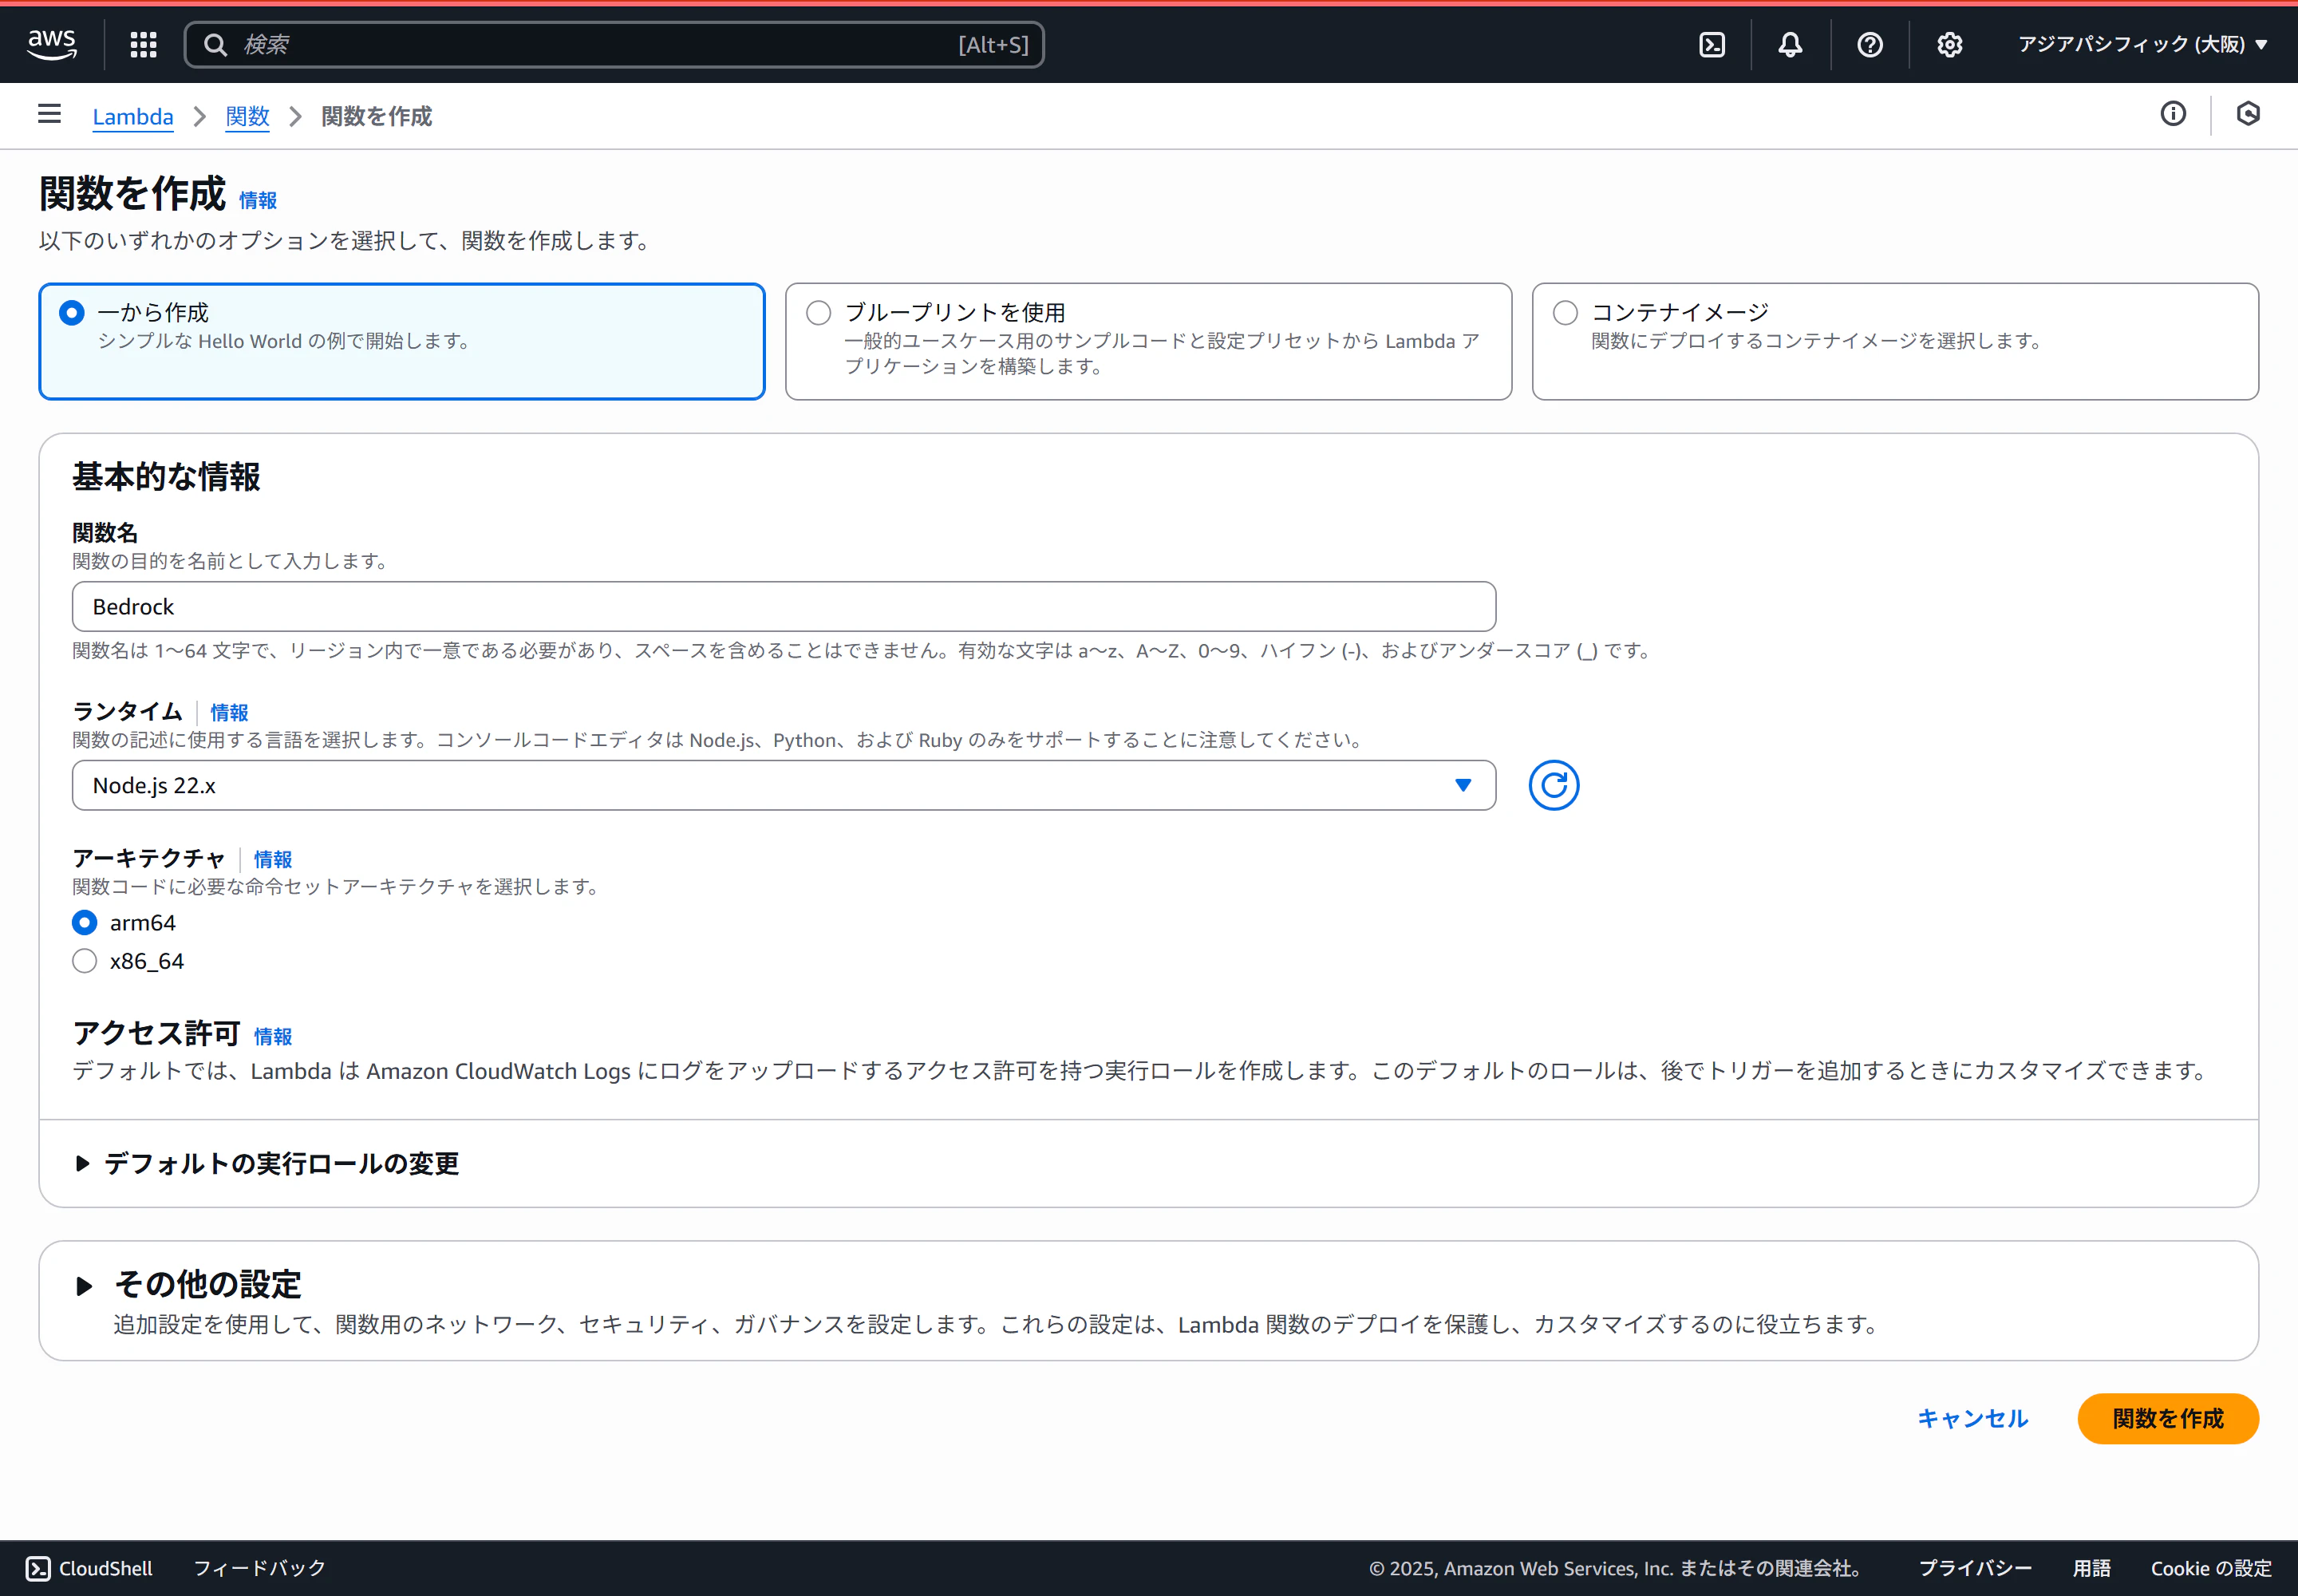Select コンテナイメージ option
The width and height of the screenshot is (2298, 1596).
(1564, 312)
